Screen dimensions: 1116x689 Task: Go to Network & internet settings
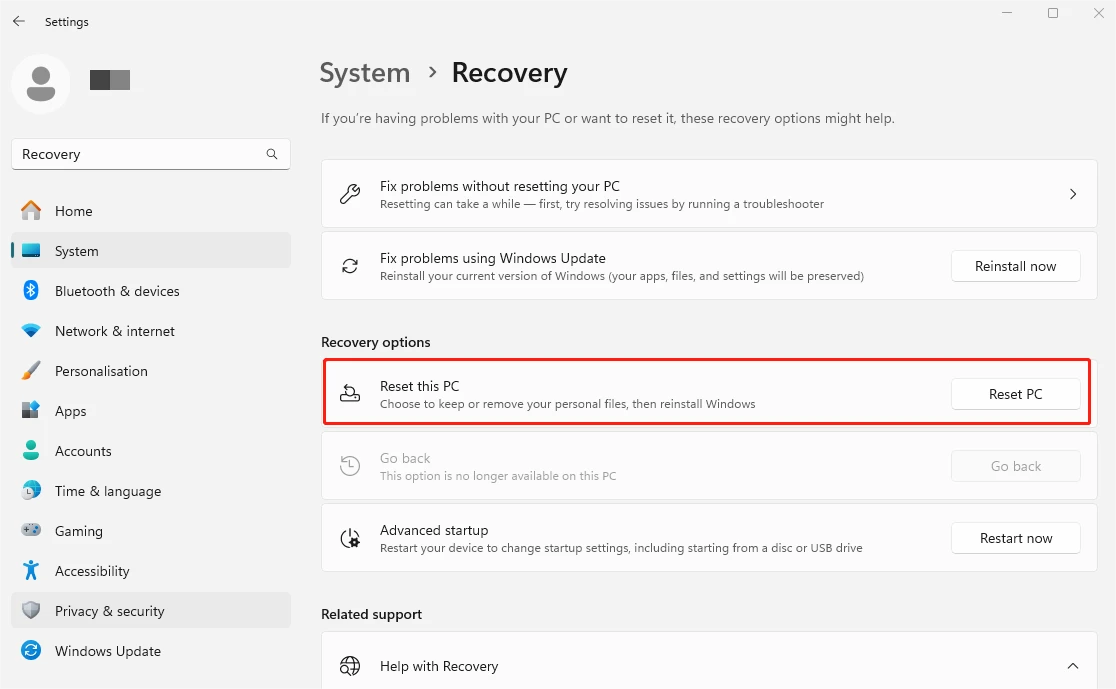[151, 331]
